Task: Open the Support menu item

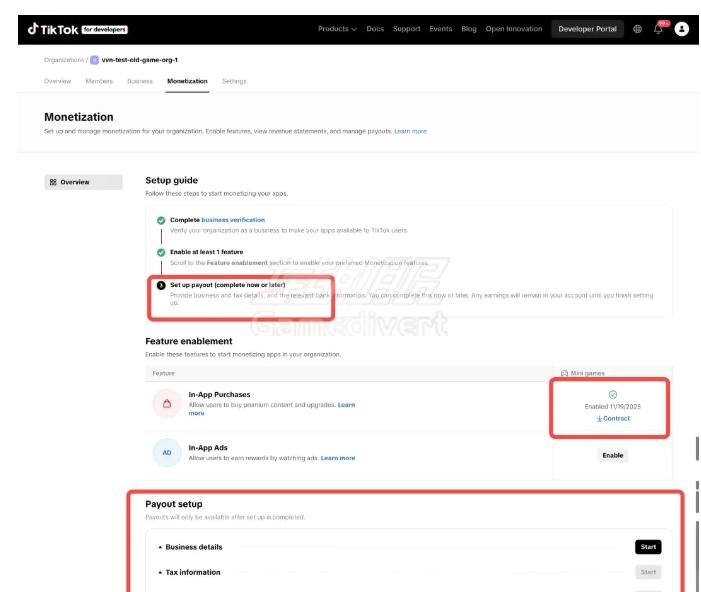Action: 406,29
